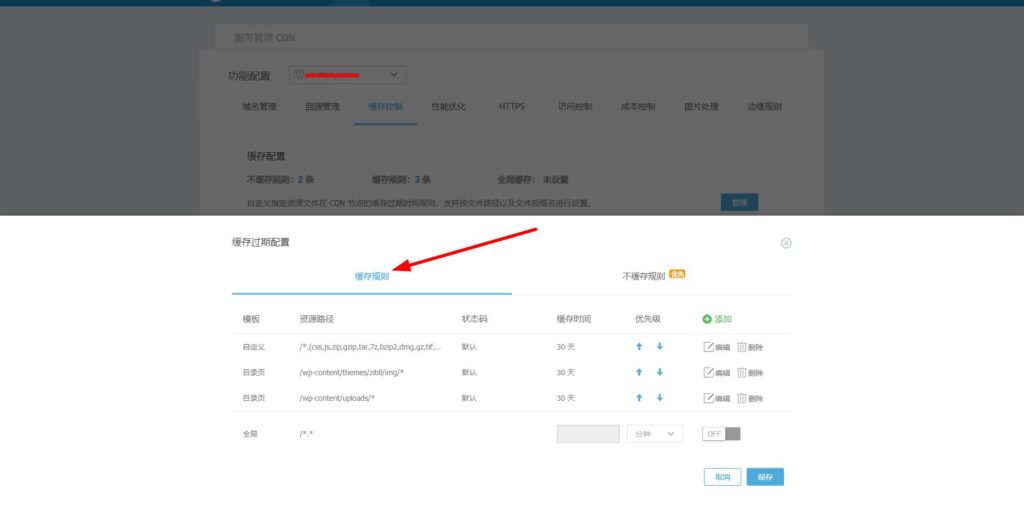Viewport: 1024px width, 507px height.
Task: Click the 模板 column header
Action: point(251,319)
